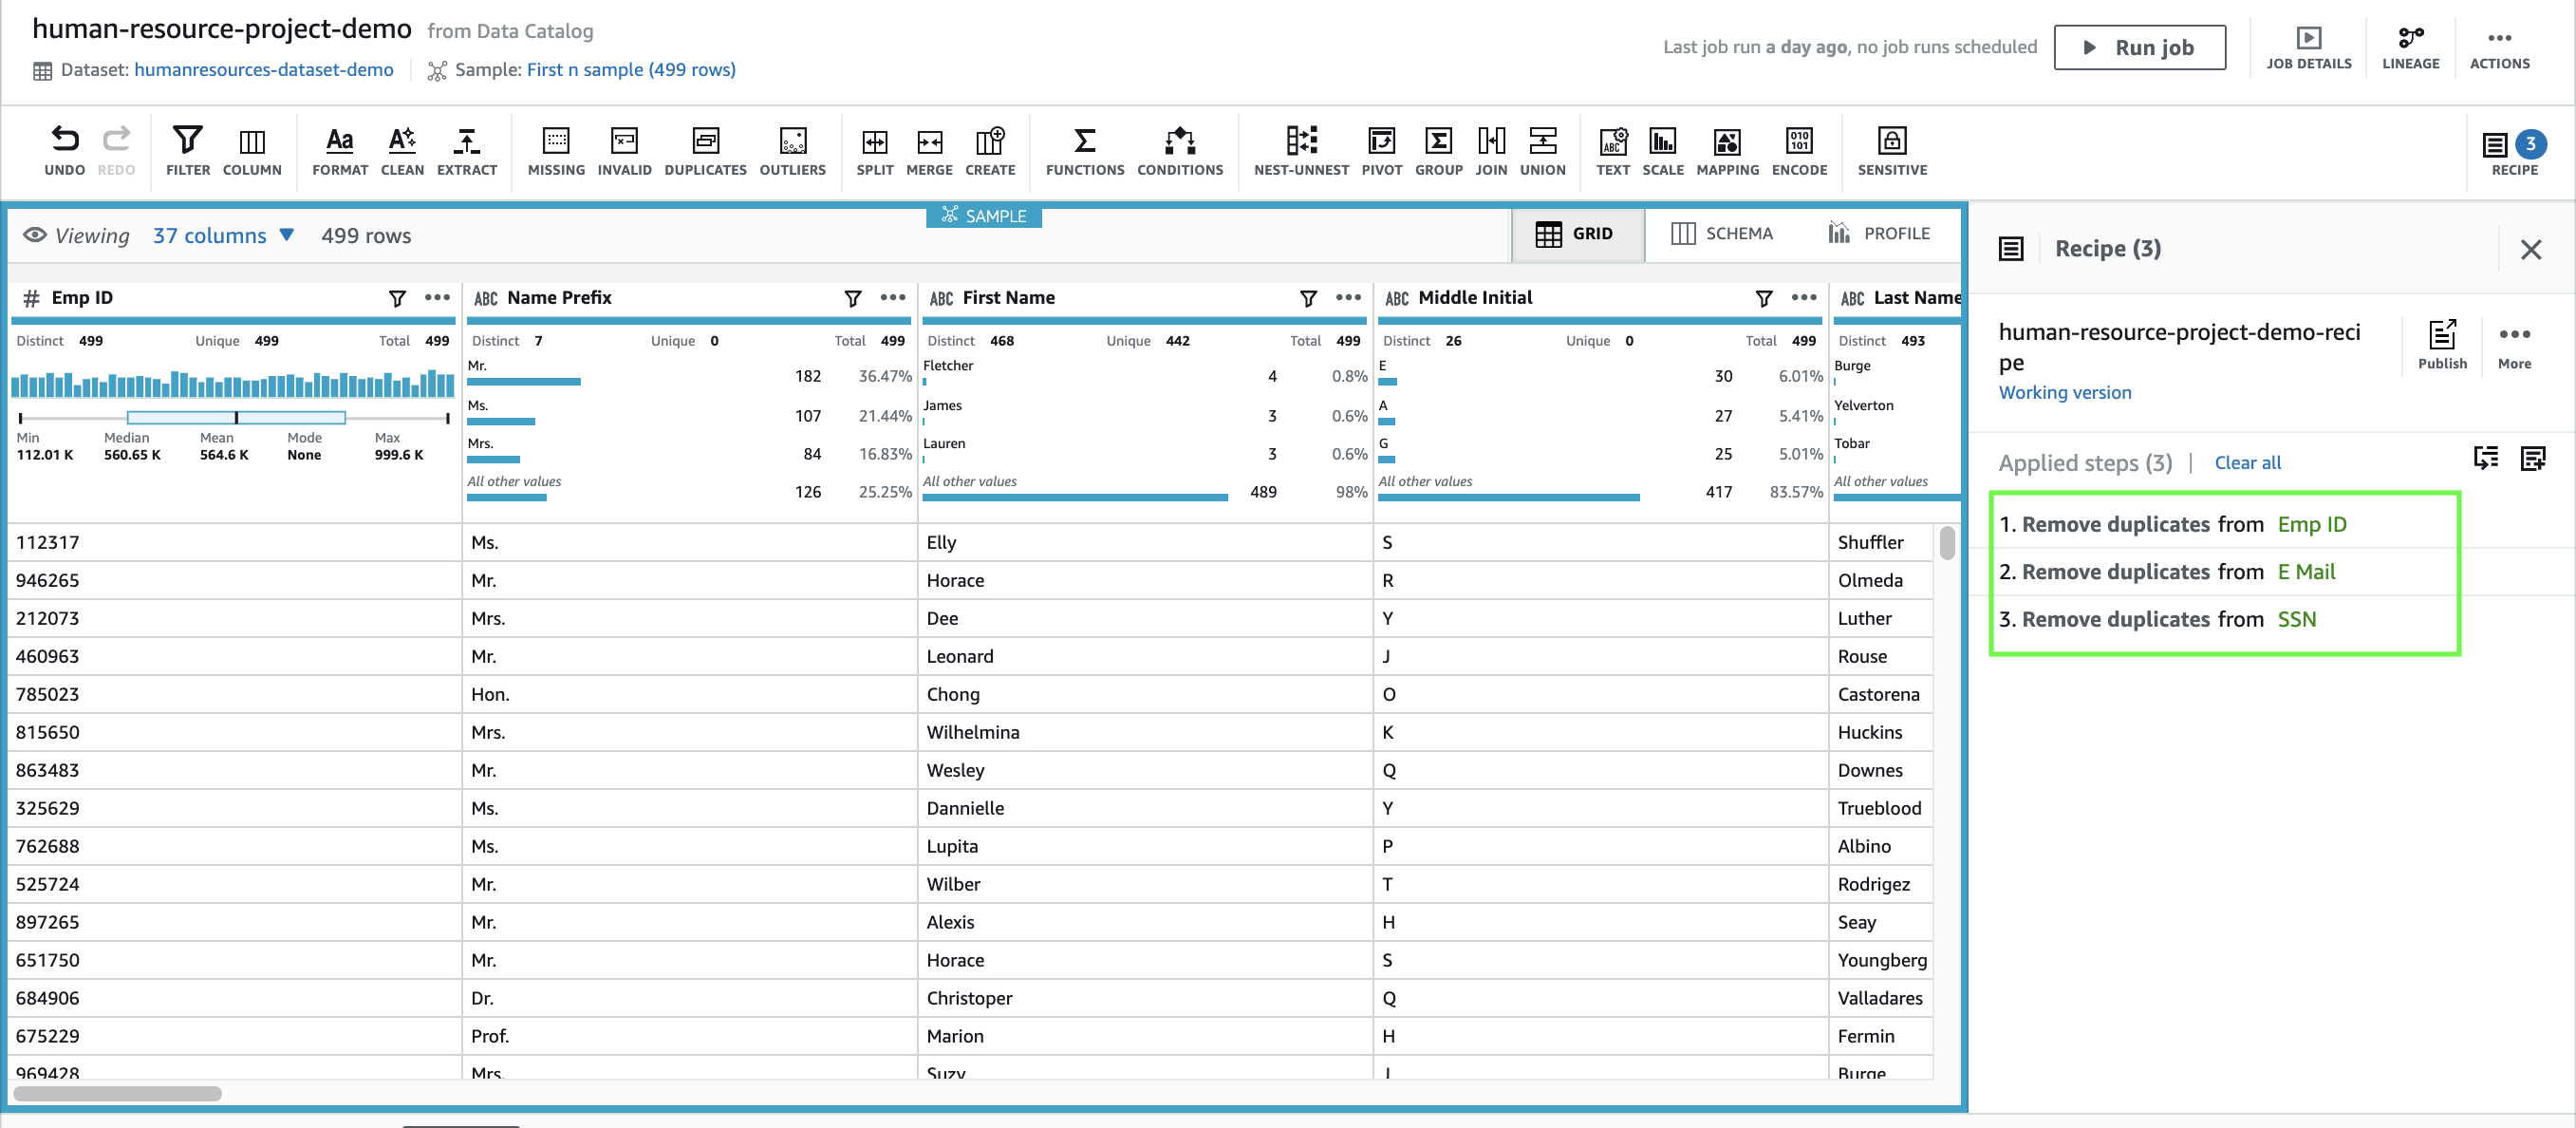
Task: Toggle filter on Middle Initial column
Action: [x=1764, y=298]
